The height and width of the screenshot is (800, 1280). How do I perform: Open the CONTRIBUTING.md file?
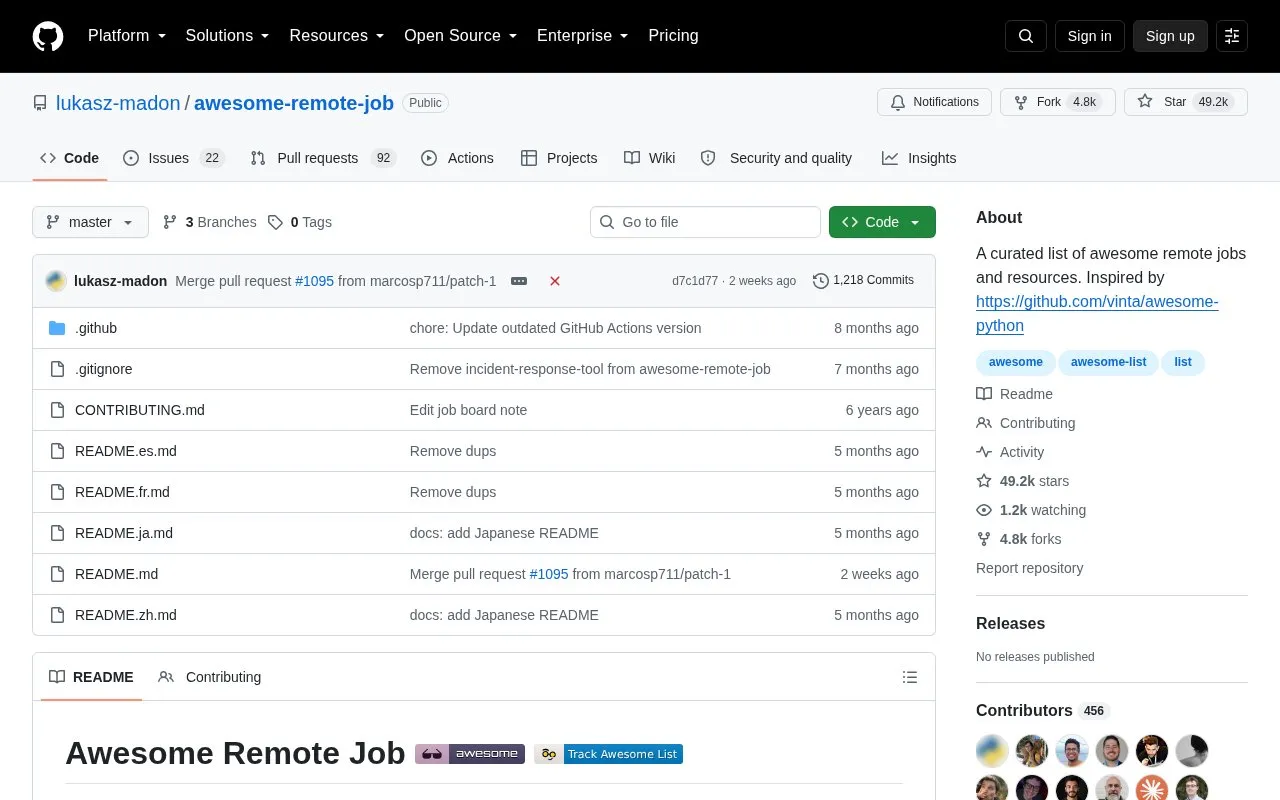pos(140,410)
